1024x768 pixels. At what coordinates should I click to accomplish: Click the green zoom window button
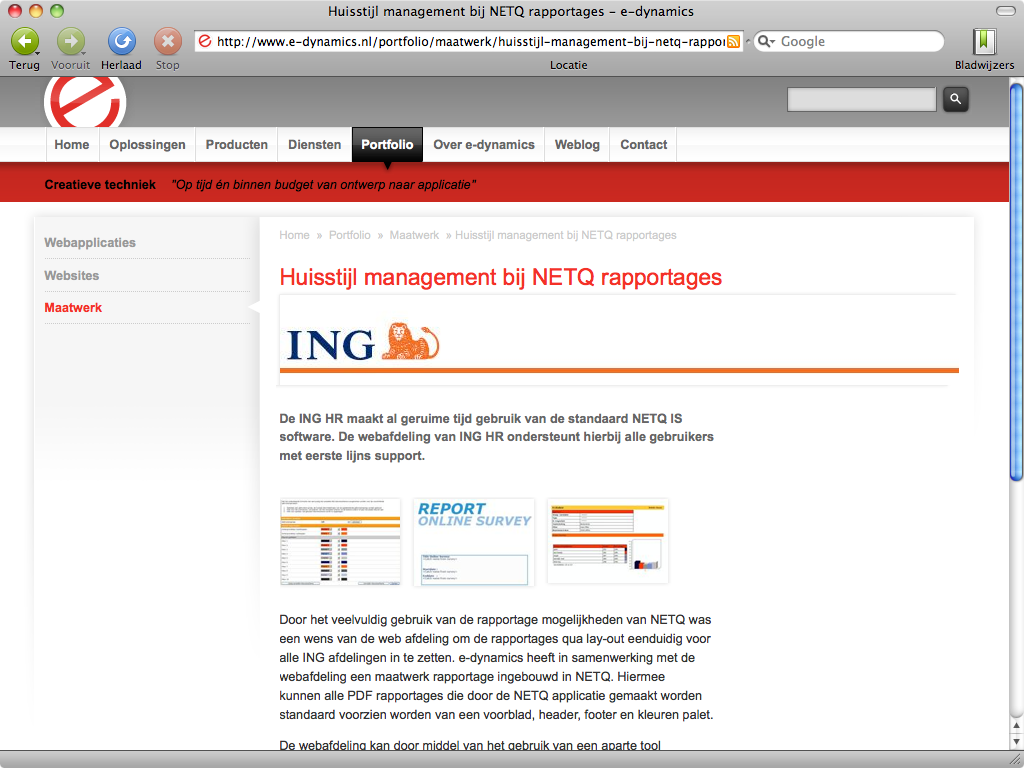pos(57,11)
